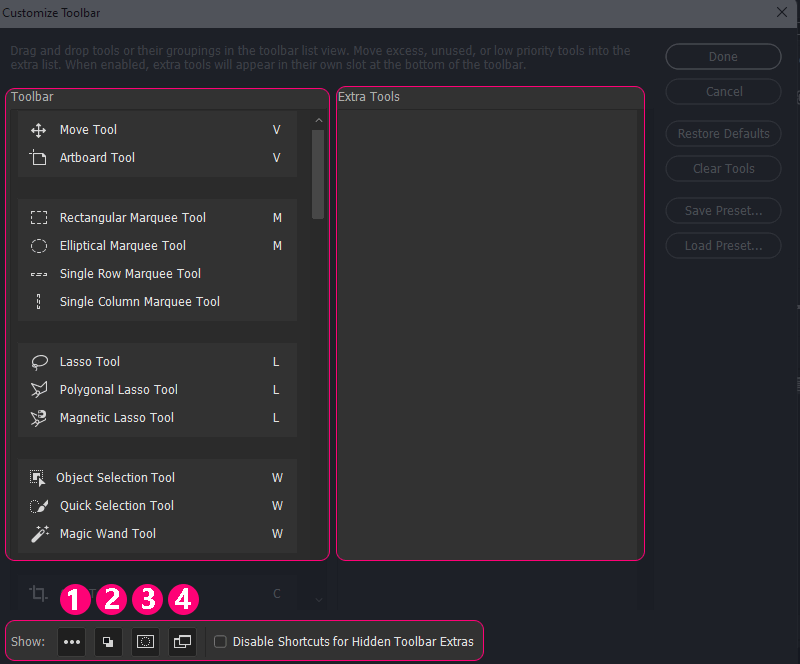The height and width of the screenshot is (664, 800).
Task: Click the Quick Selection Tool icon
Action: pos(39,506)
